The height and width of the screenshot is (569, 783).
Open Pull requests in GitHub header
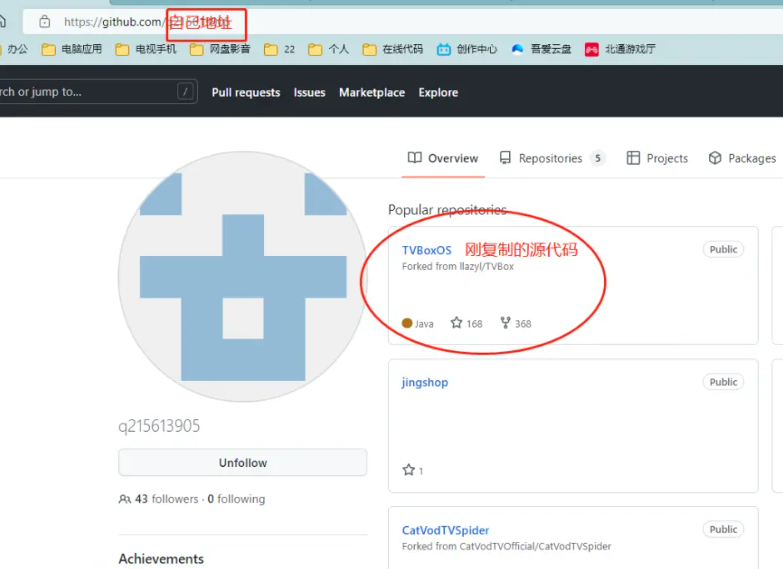coord(246,92)
